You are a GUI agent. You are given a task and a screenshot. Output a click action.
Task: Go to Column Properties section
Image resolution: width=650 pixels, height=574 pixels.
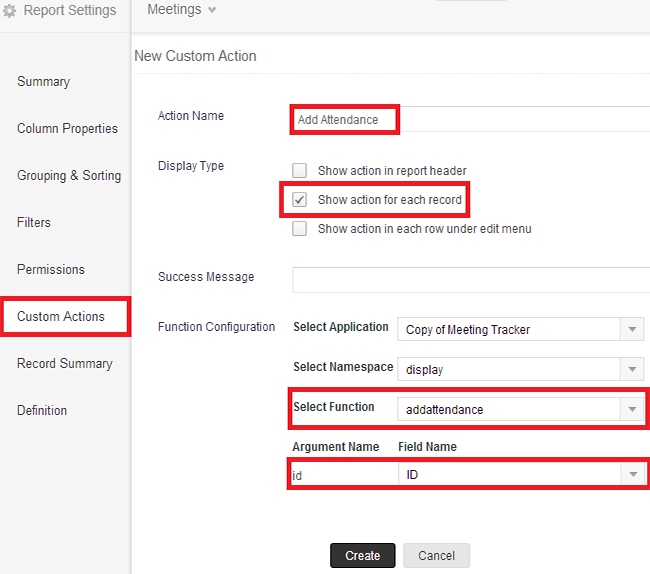pos(67,129)
